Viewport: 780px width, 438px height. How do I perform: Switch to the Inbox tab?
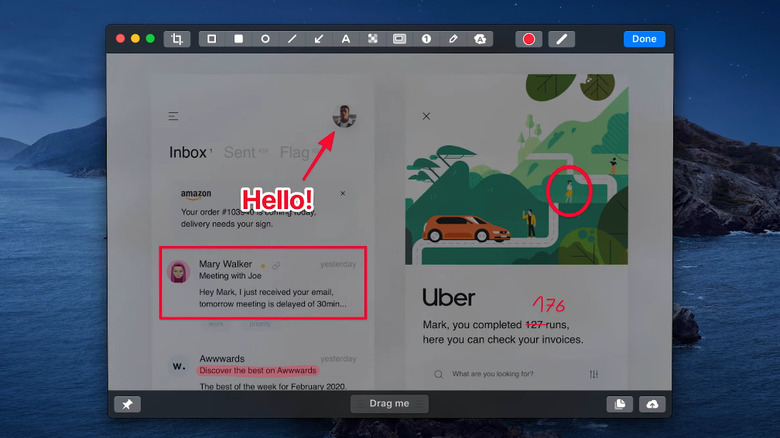click(188, 152)
